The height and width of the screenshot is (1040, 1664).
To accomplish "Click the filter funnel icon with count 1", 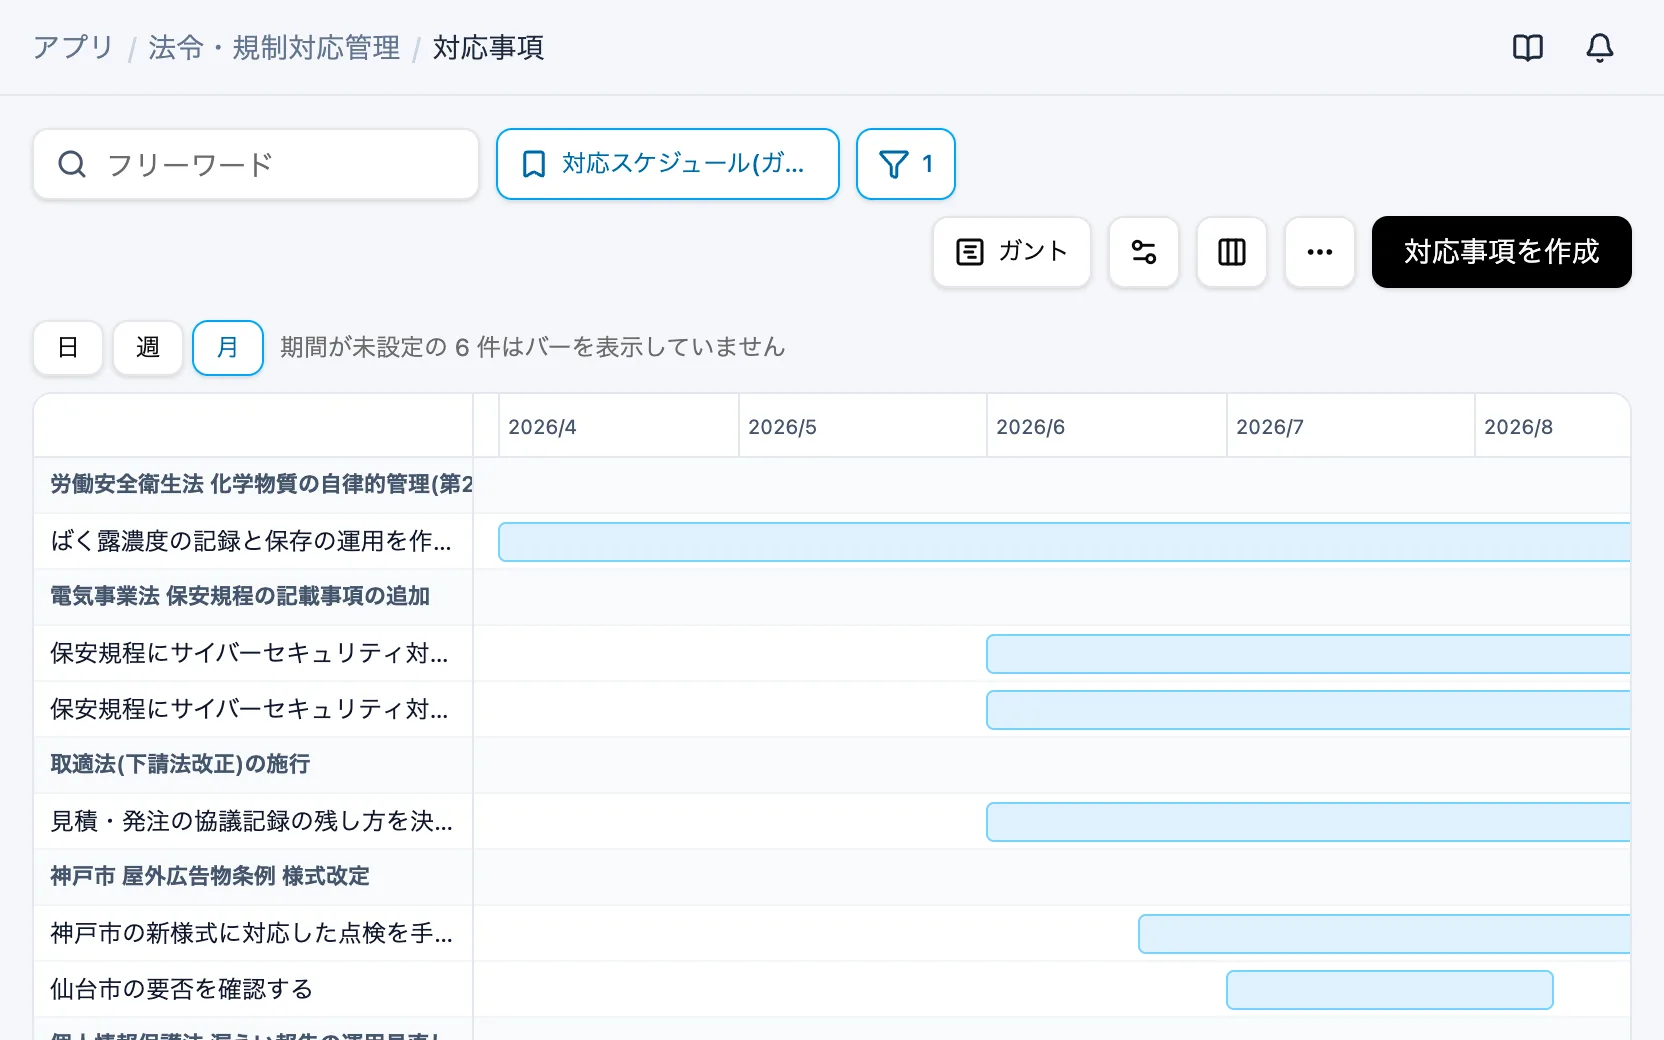I will (x=906, y=164).
